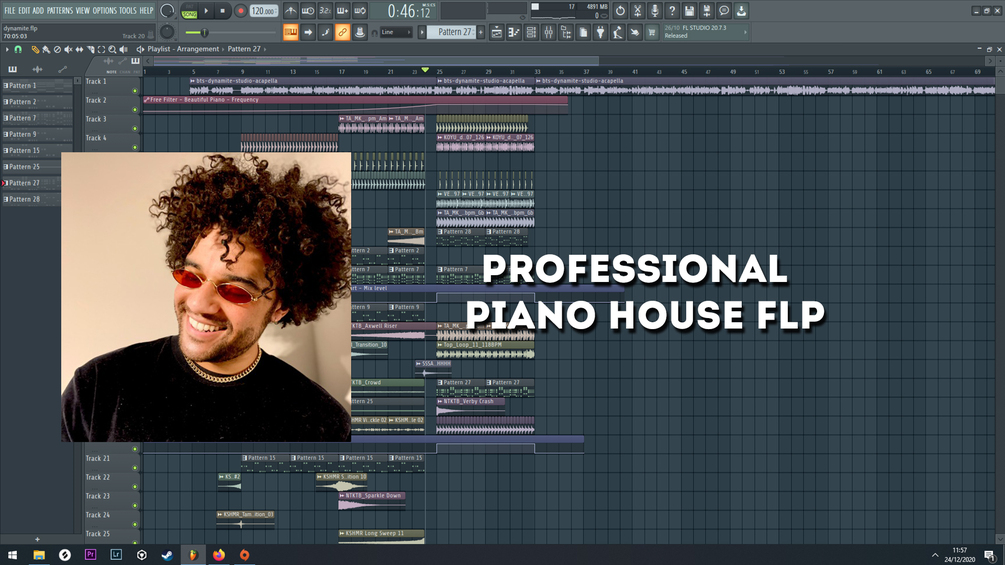The image size is (1005, 565).
Task: Click the microphone recording icon
Action: 654,11
